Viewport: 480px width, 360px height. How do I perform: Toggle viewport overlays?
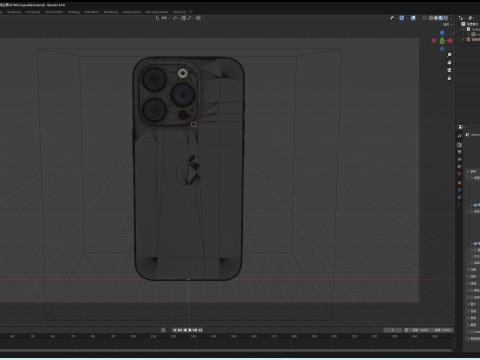[413, 18]
